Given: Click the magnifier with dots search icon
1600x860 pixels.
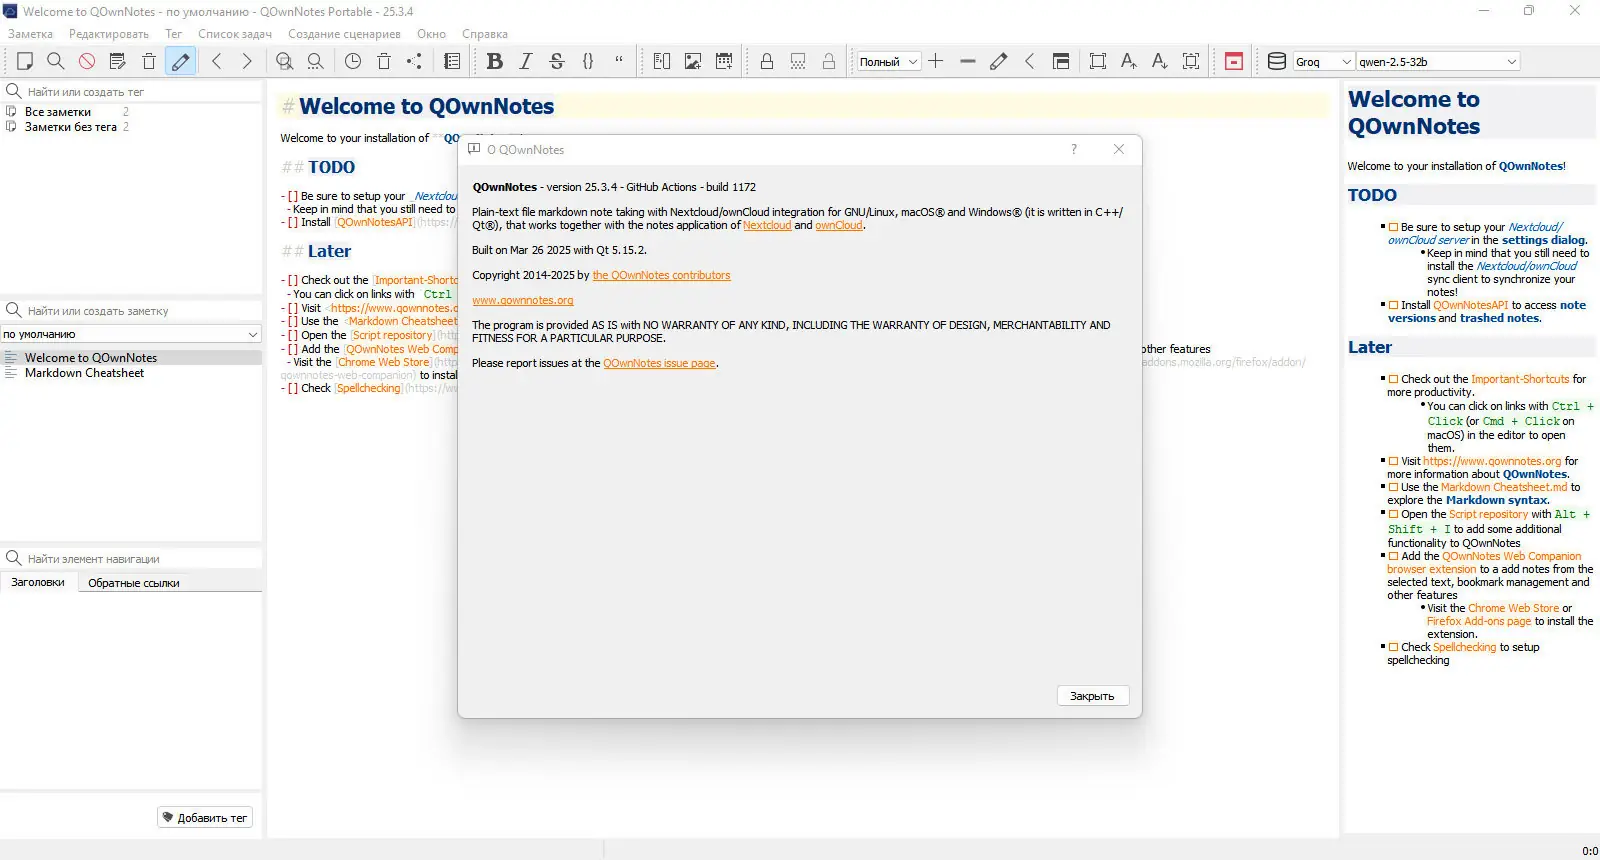Looking at the screenshot, I should click(x=316, y=62).
